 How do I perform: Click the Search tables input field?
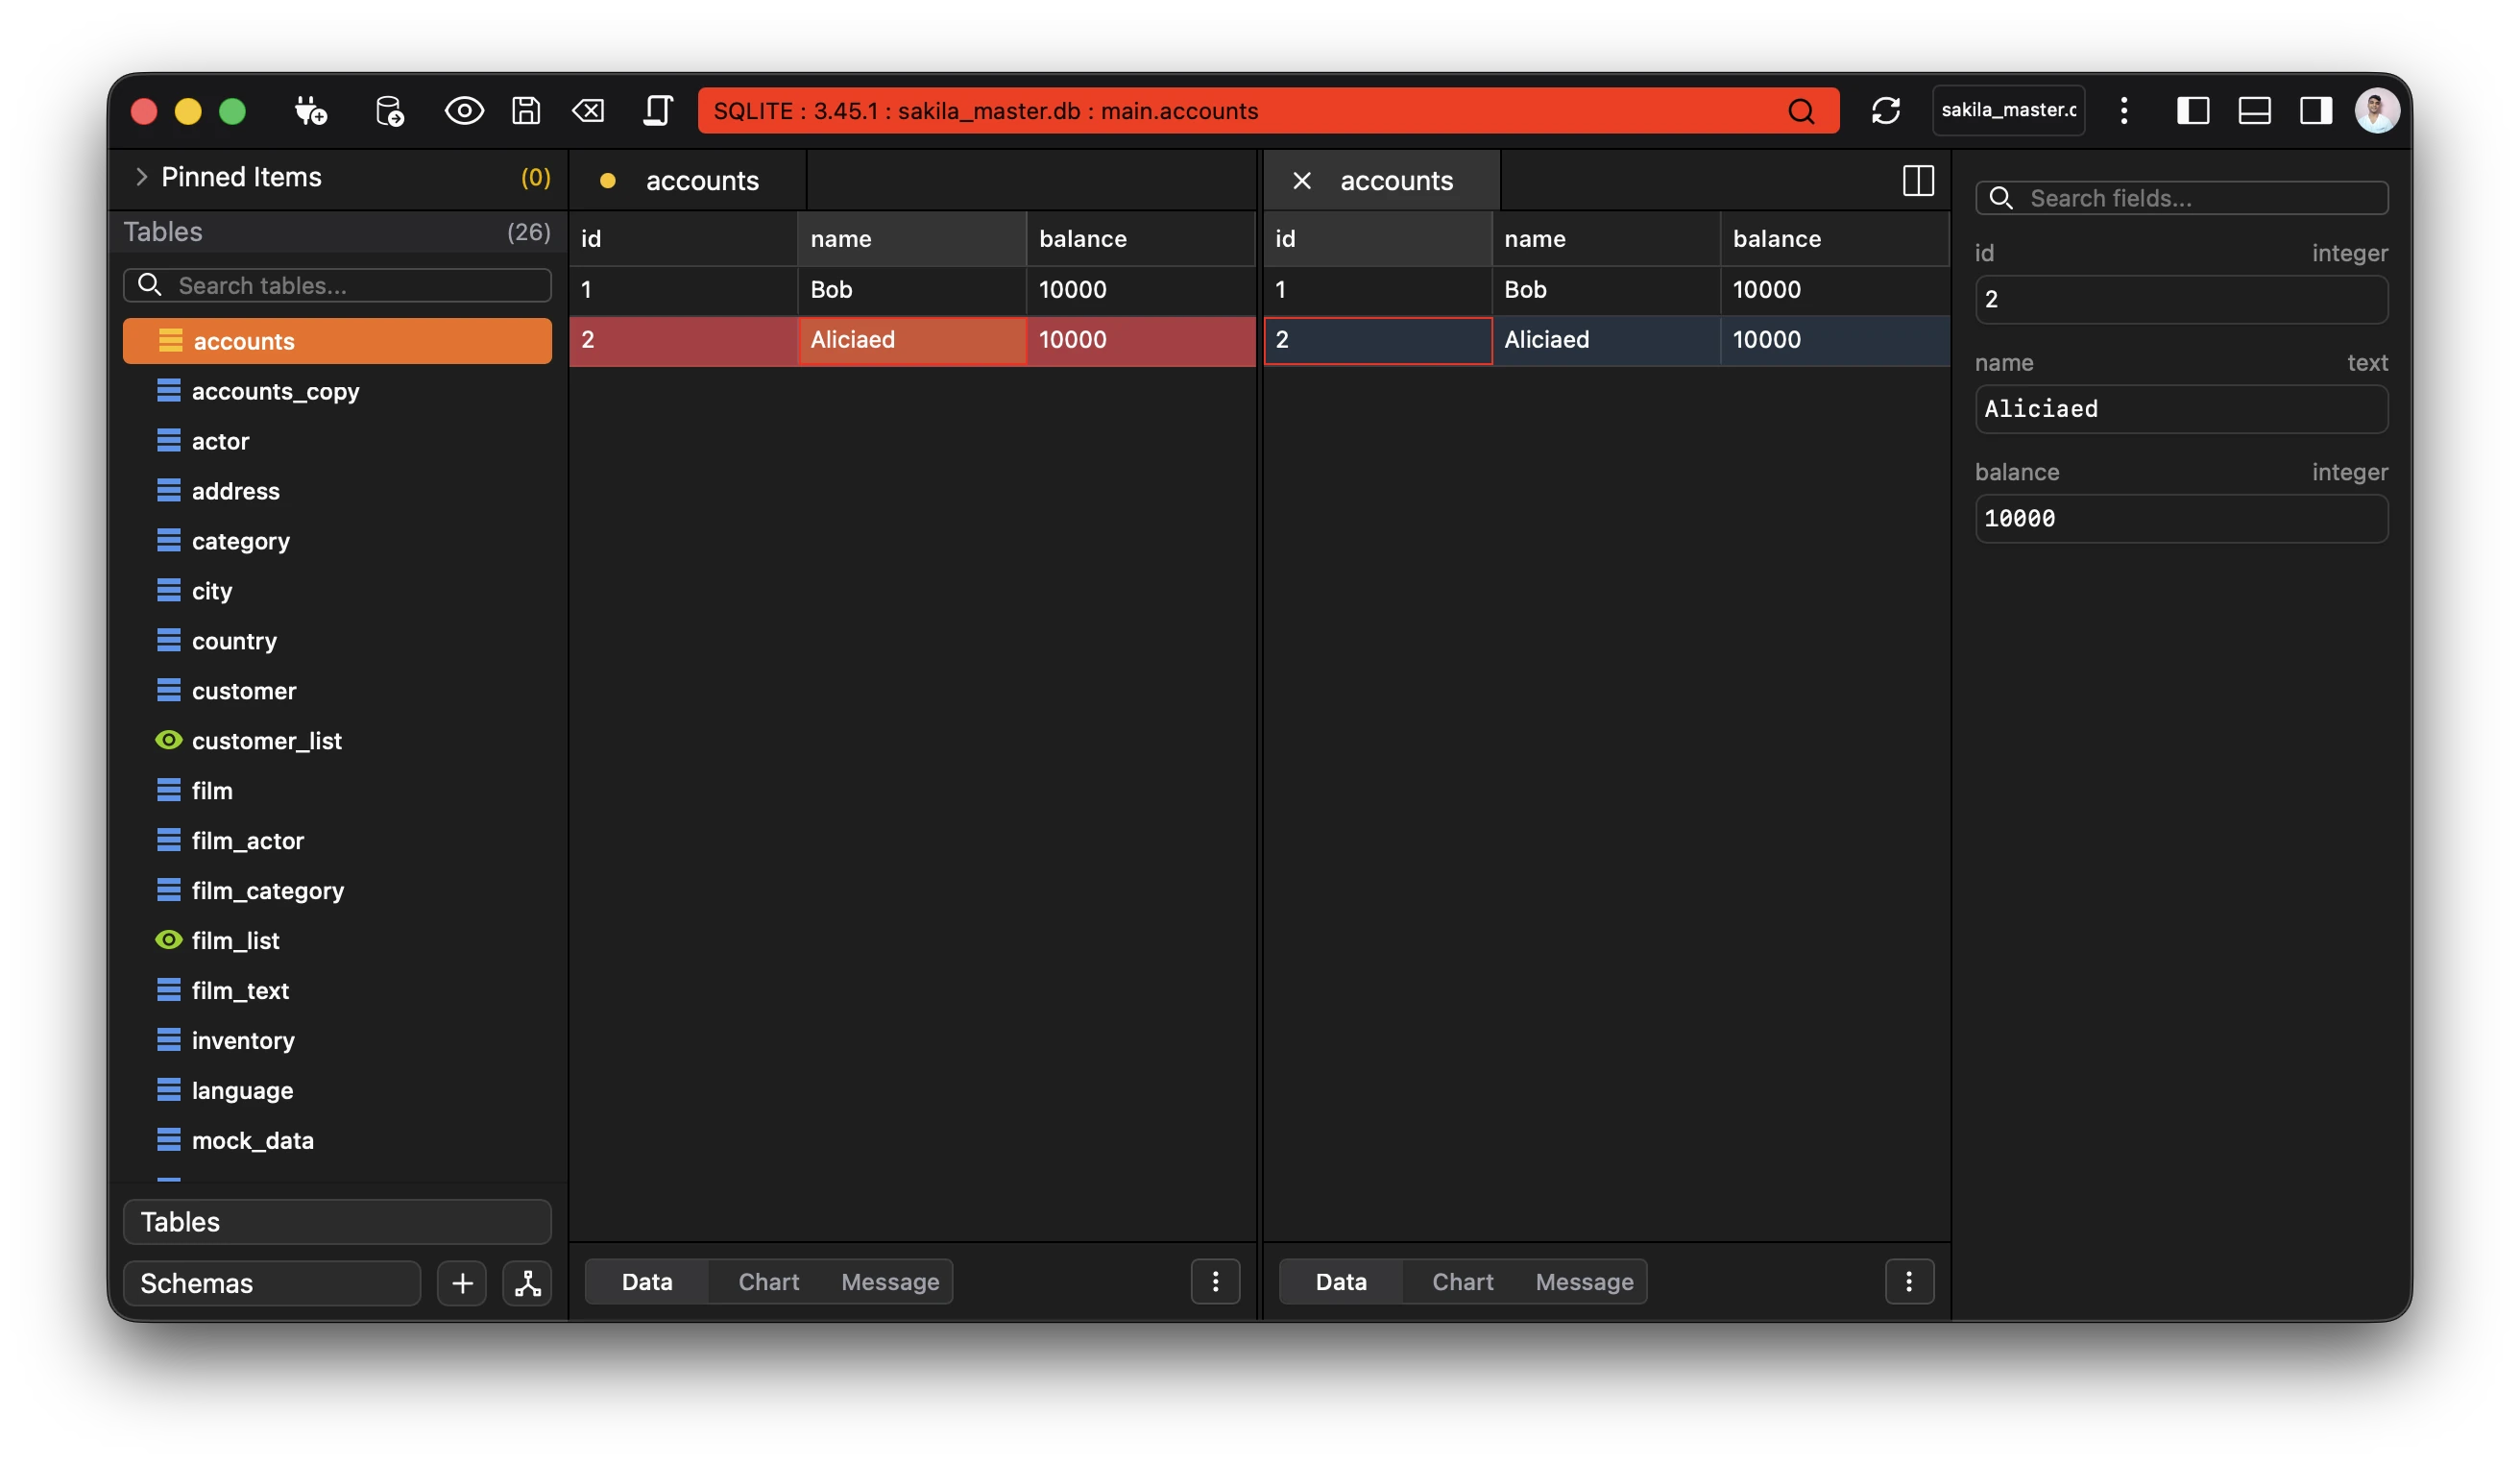pyautogui.click(x=337, y=286)
